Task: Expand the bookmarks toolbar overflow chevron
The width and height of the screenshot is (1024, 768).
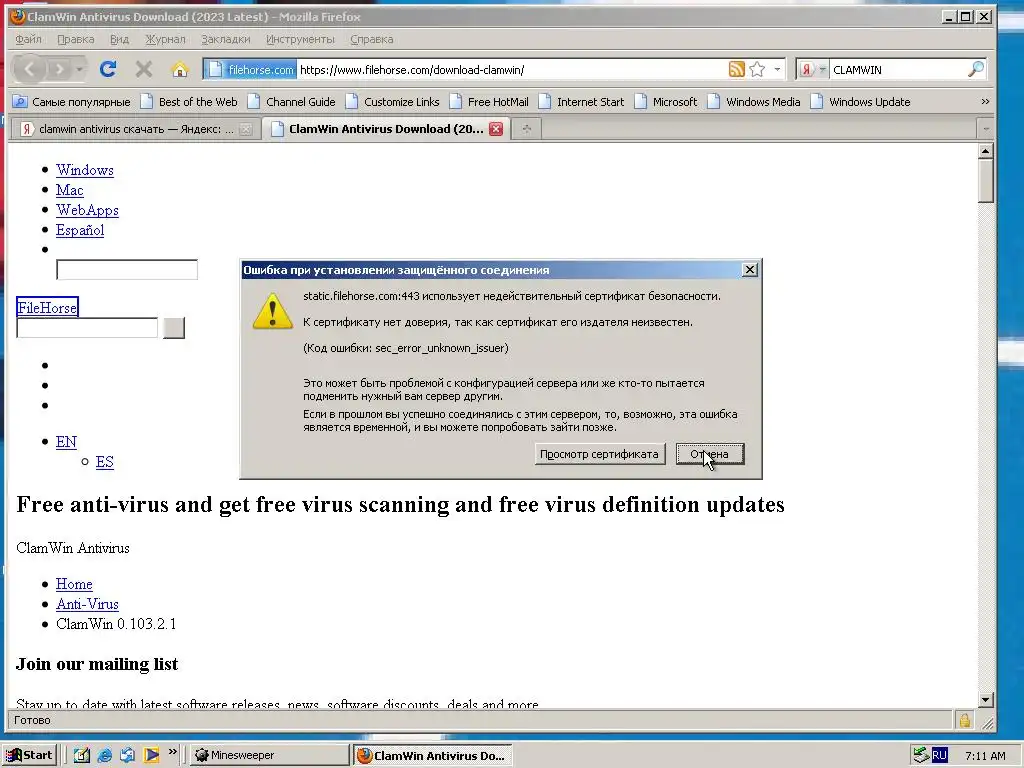Action: click(985, 102)
